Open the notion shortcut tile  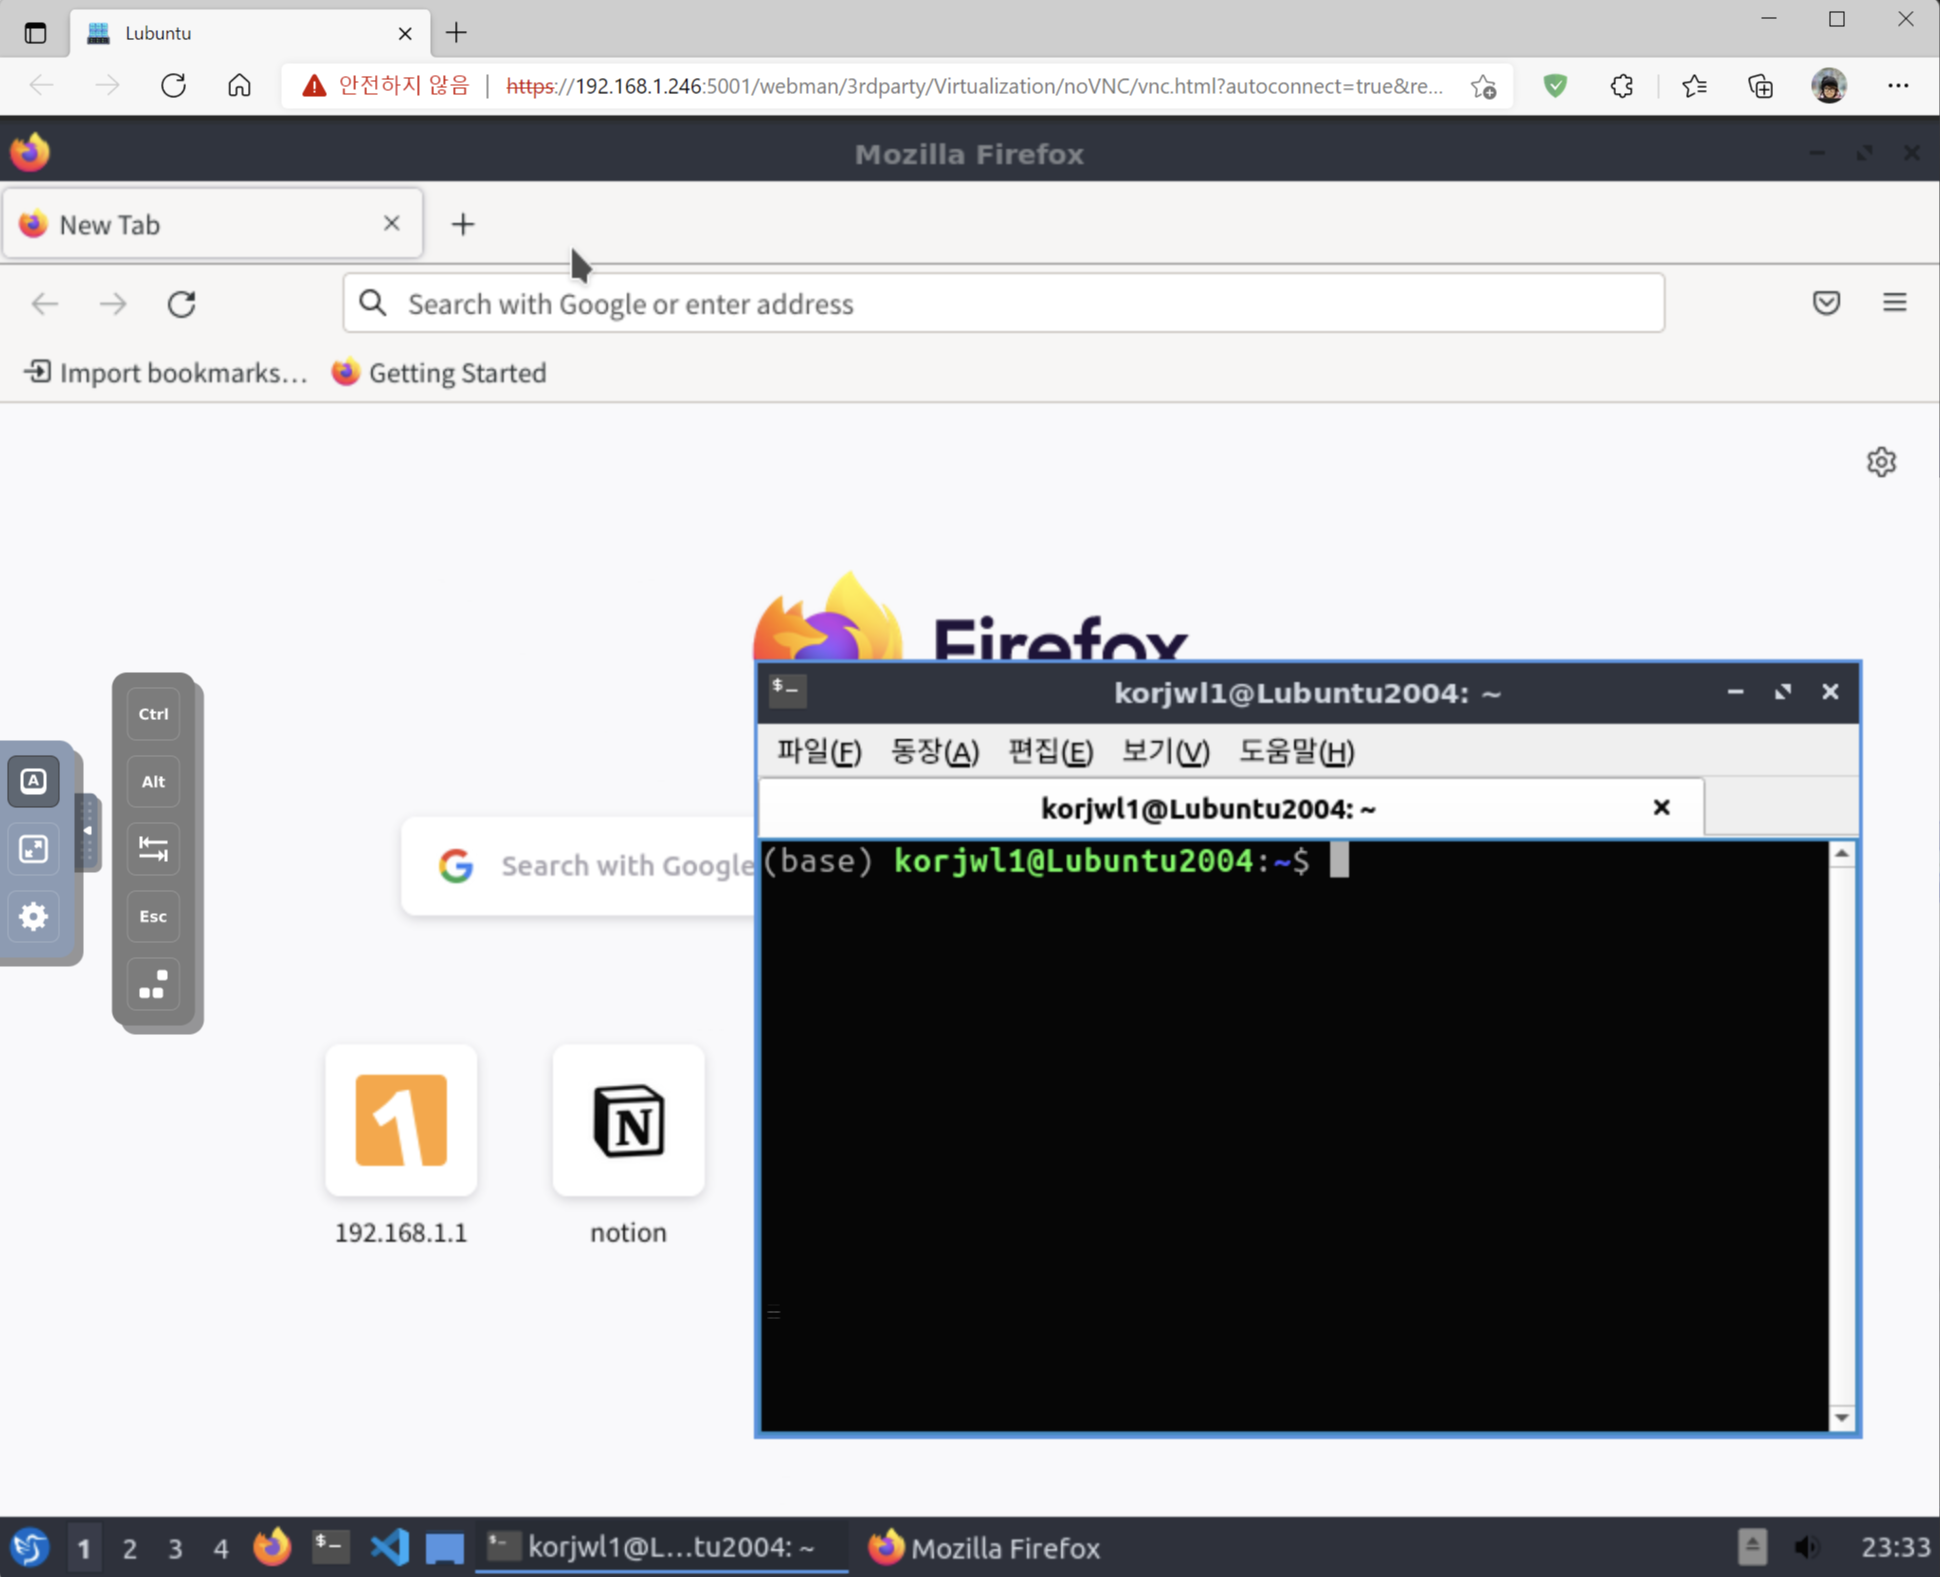click(628, 1121)
